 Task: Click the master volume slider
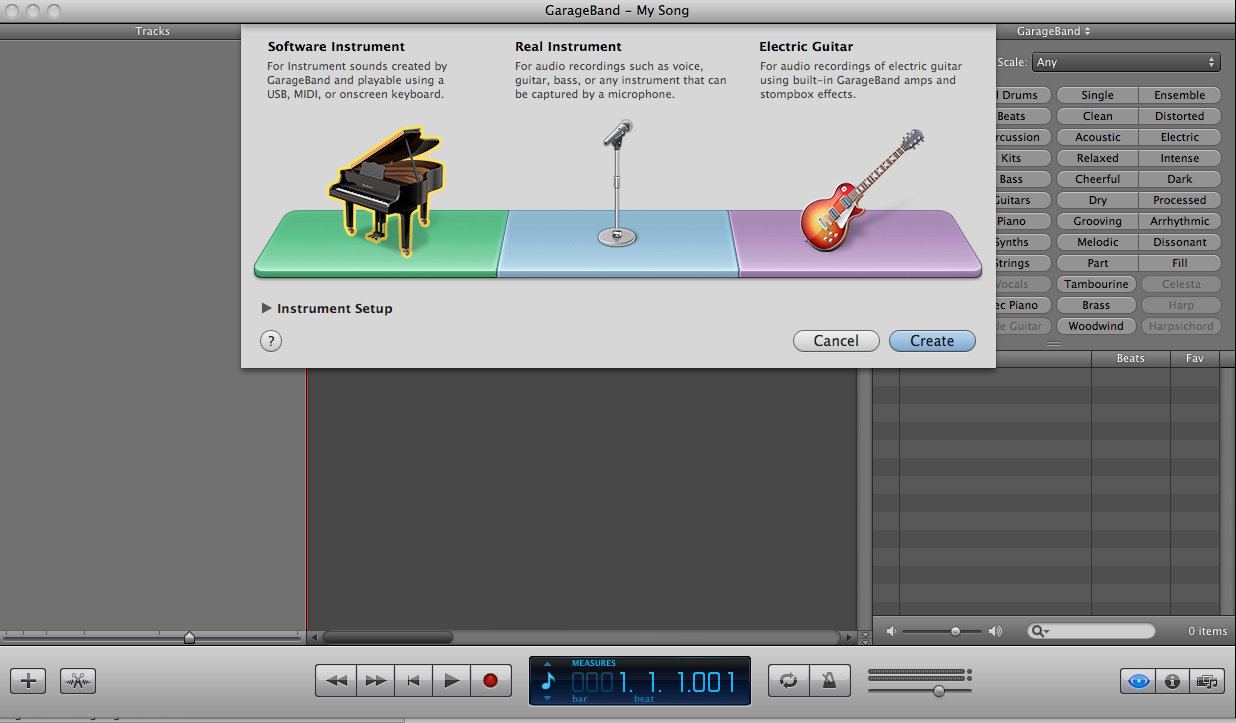pos(919,690)
